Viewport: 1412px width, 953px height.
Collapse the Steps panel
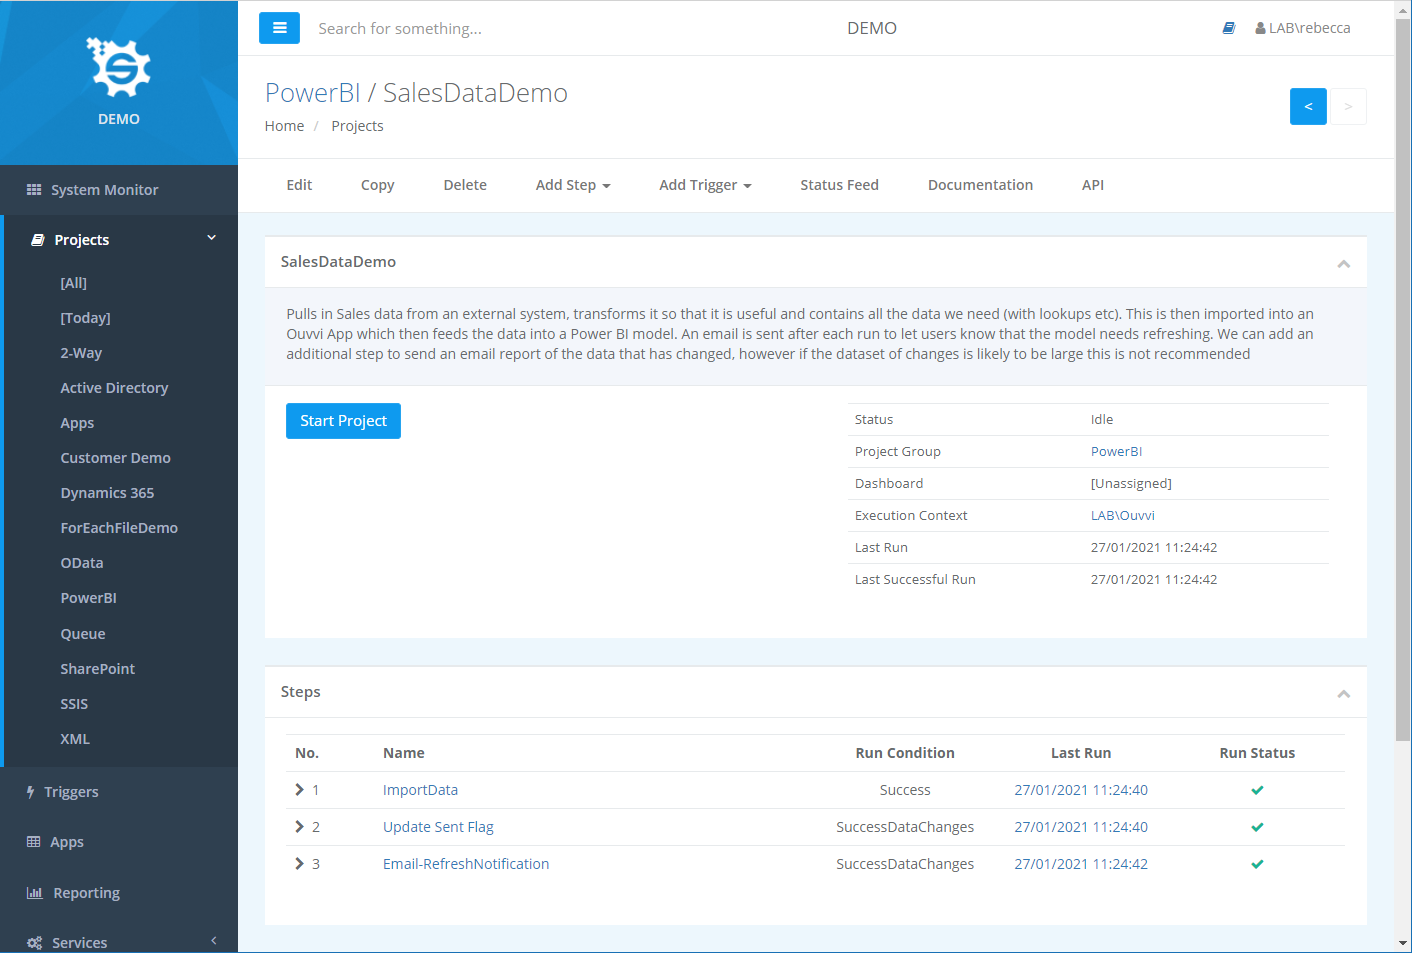point(1343,694)
